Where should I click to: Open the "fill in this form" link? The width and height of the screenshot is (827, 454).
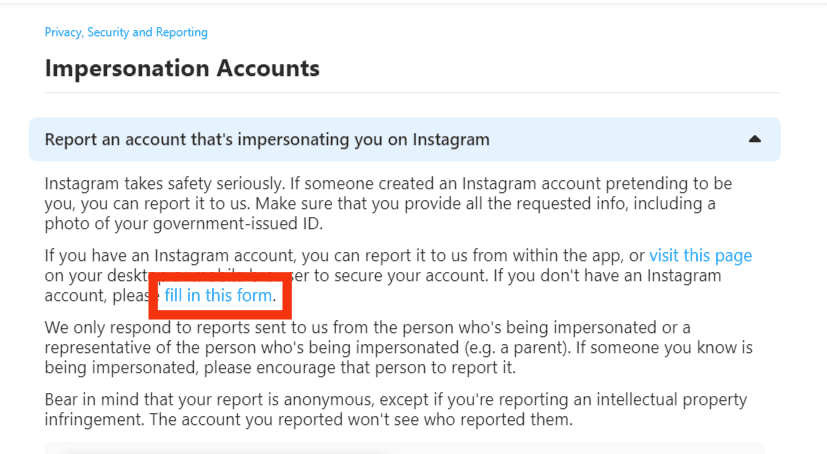coord(218,295)
